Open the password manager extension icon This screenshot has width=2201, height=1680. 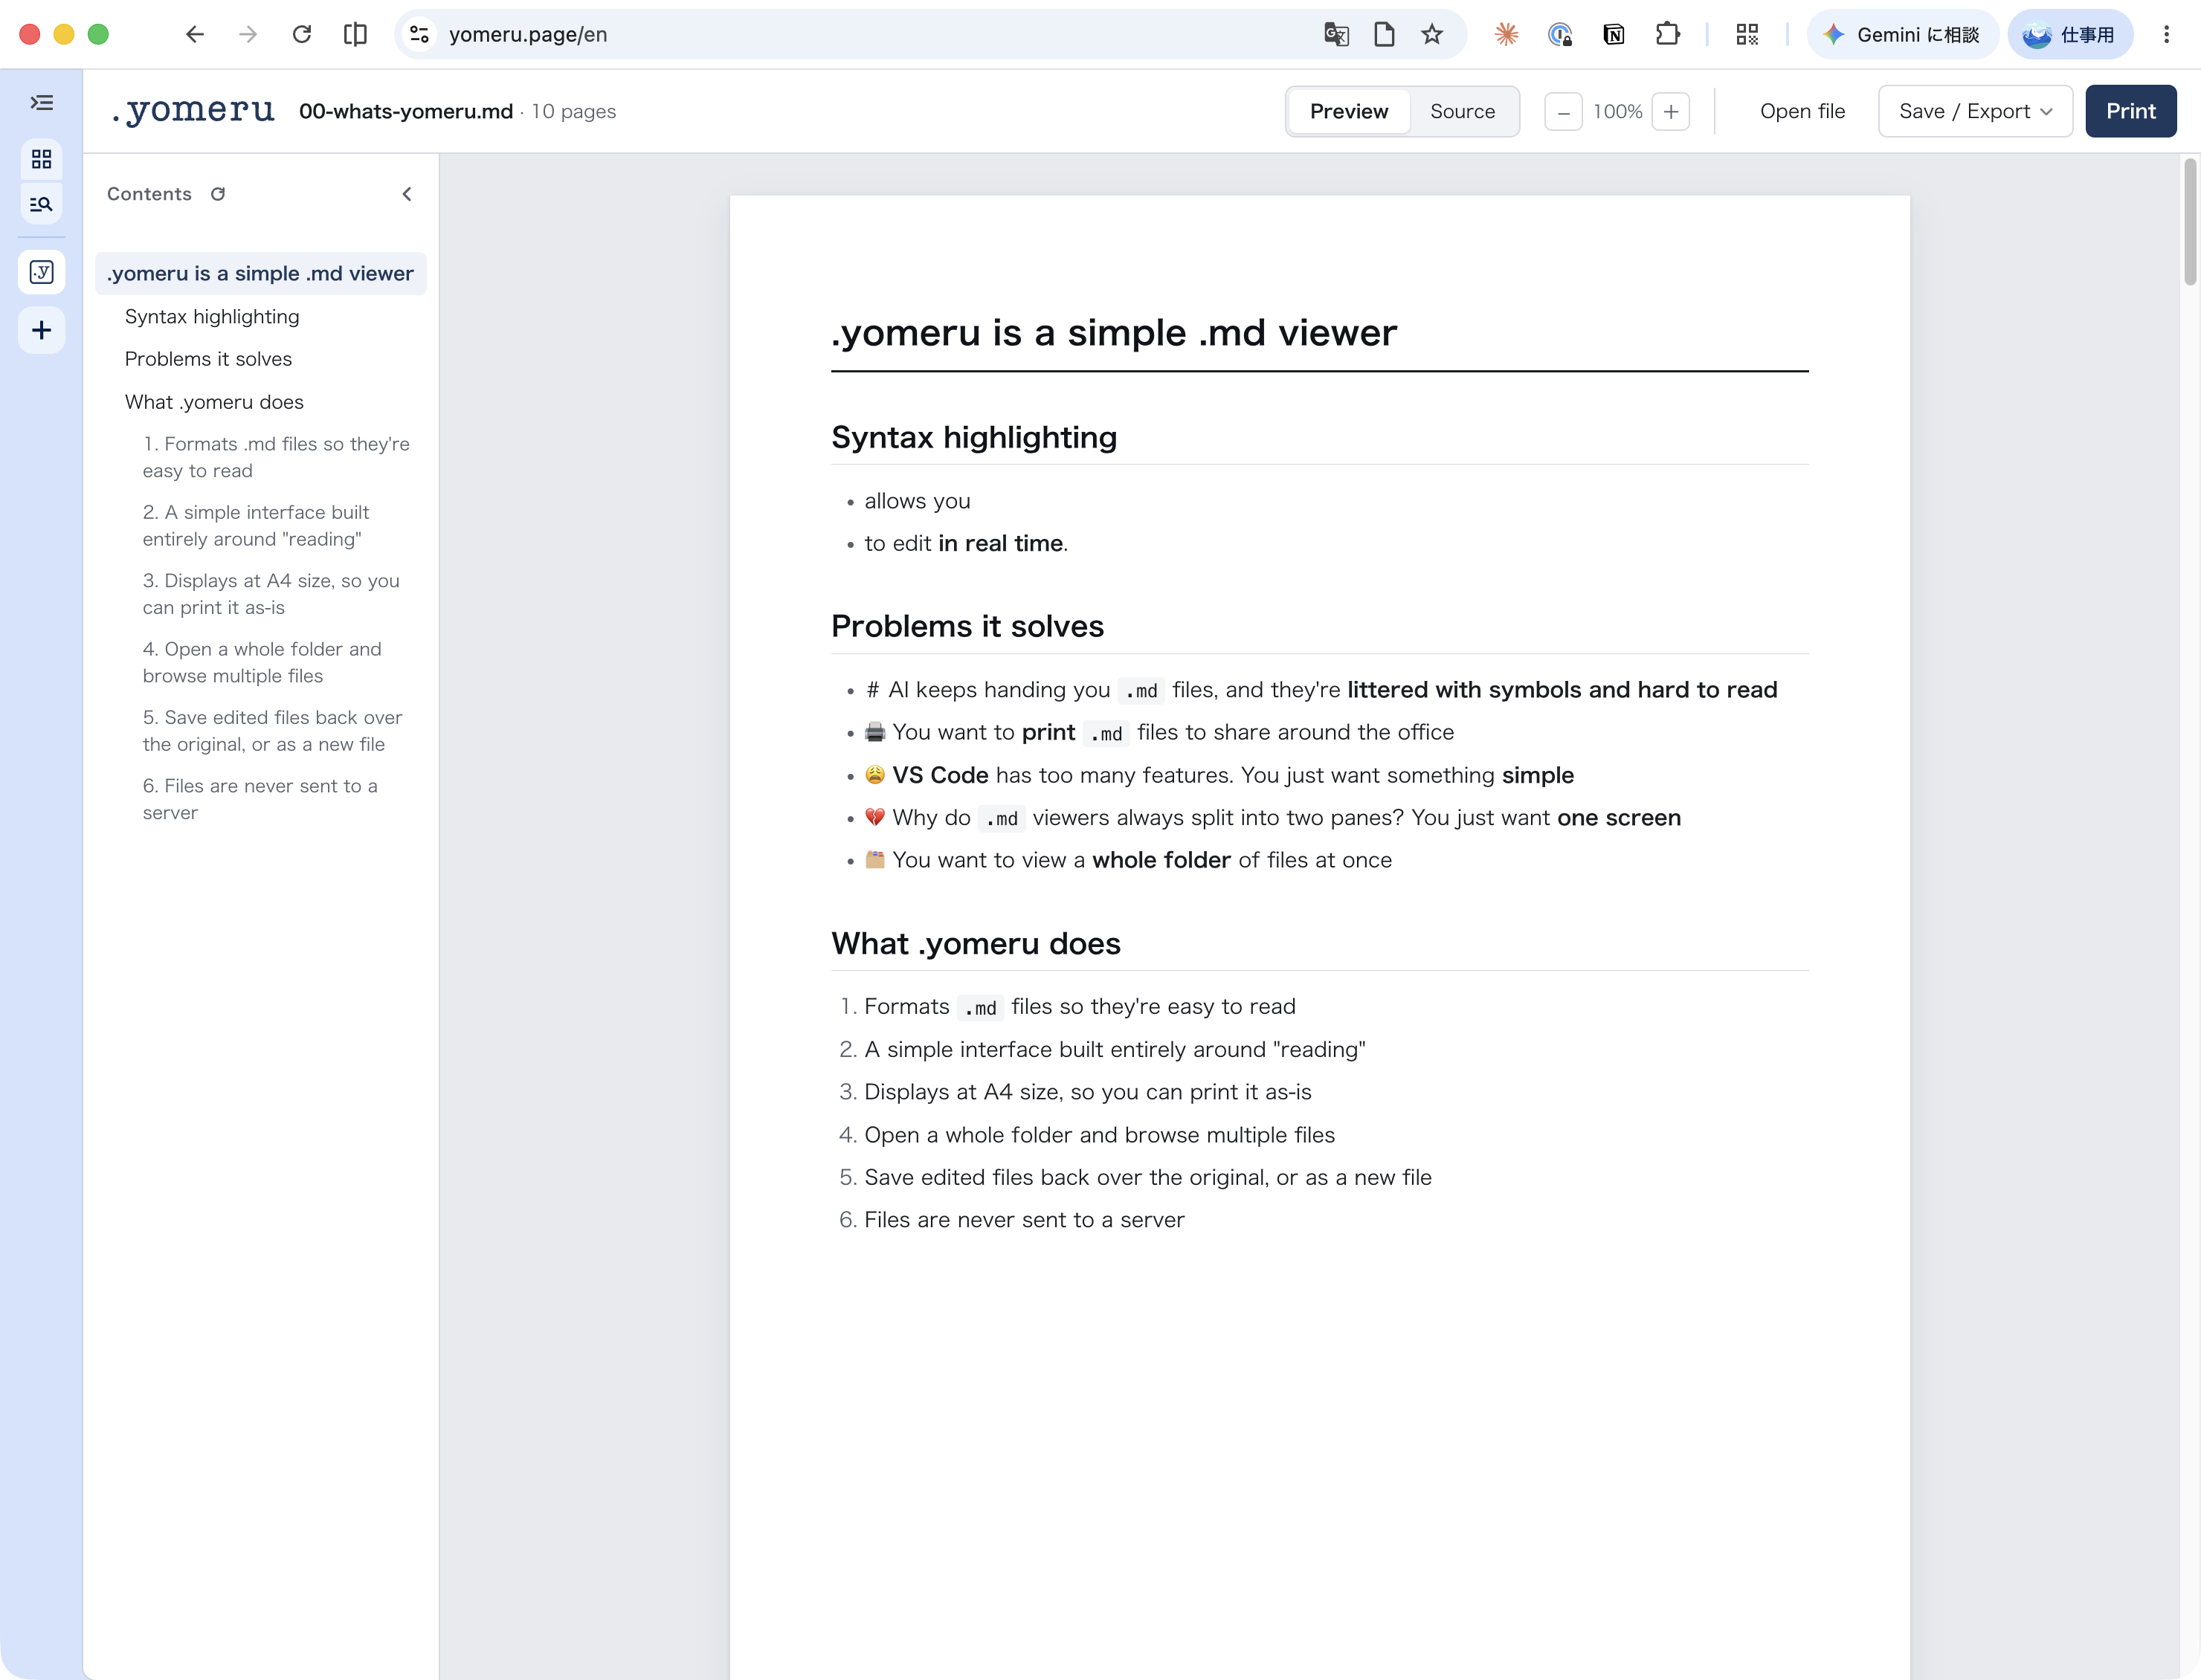[x=1560, y=34]
